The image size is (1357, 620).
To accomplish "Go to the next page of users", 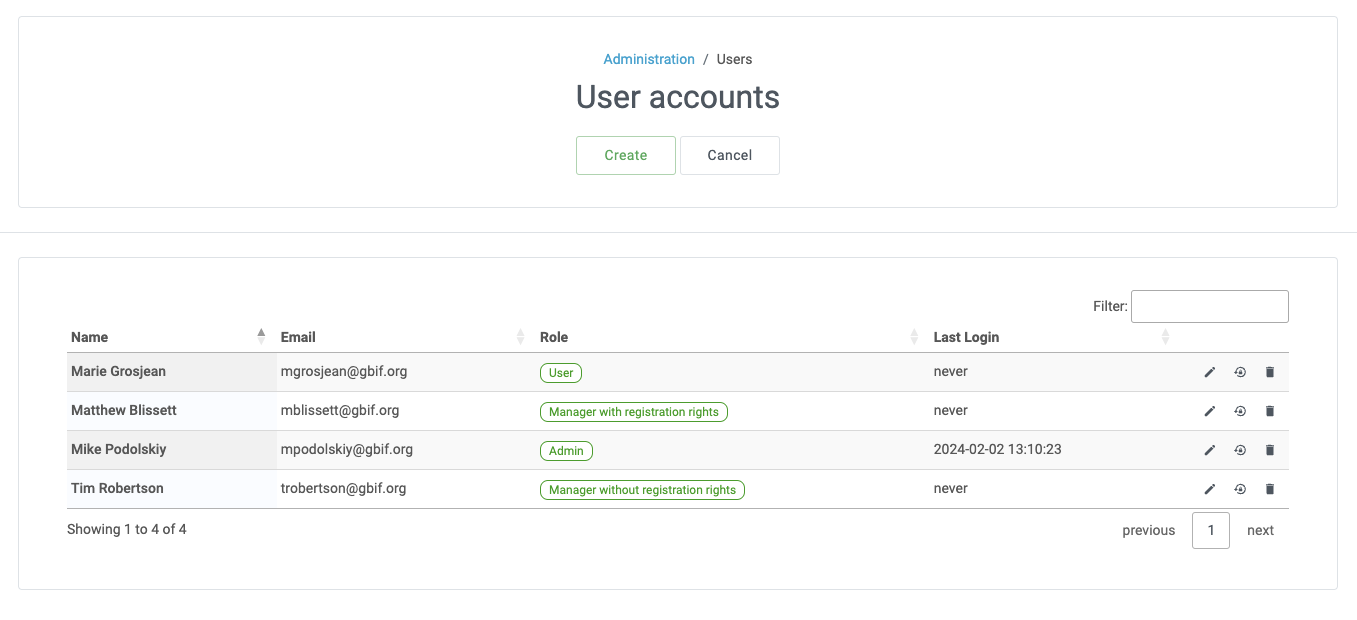I will pos(1260,530).
